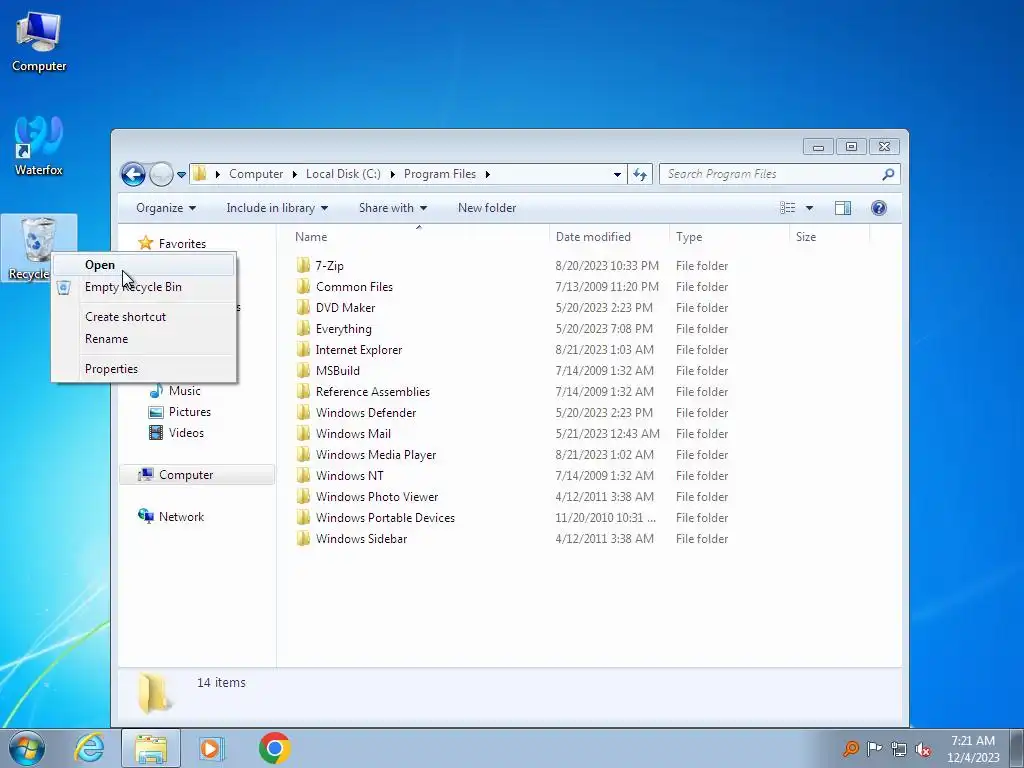The image size is (1024, 768).
Task: Click the Change your view icon
Action: click(x=788, y=208)
